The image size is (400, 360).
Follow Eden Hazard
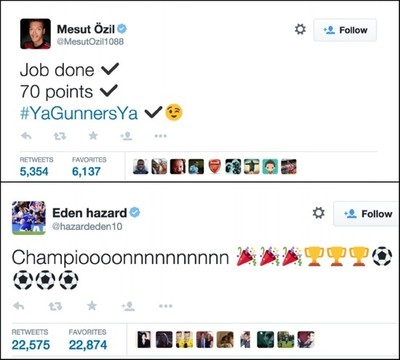[x=367, y=214]
